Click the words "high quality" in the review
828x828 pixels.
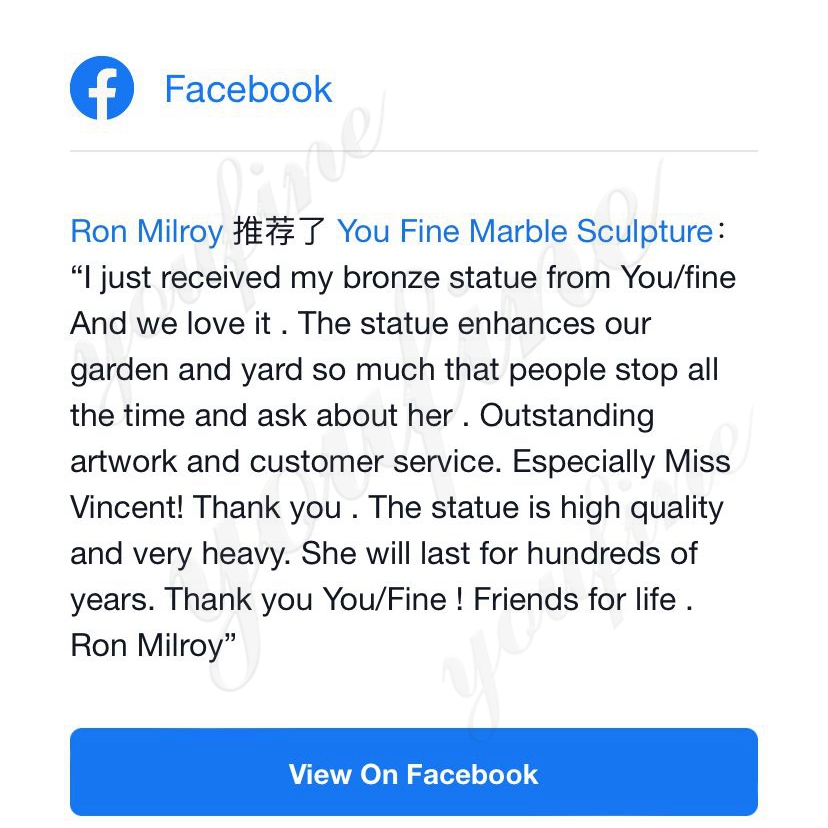coord(642,509)
